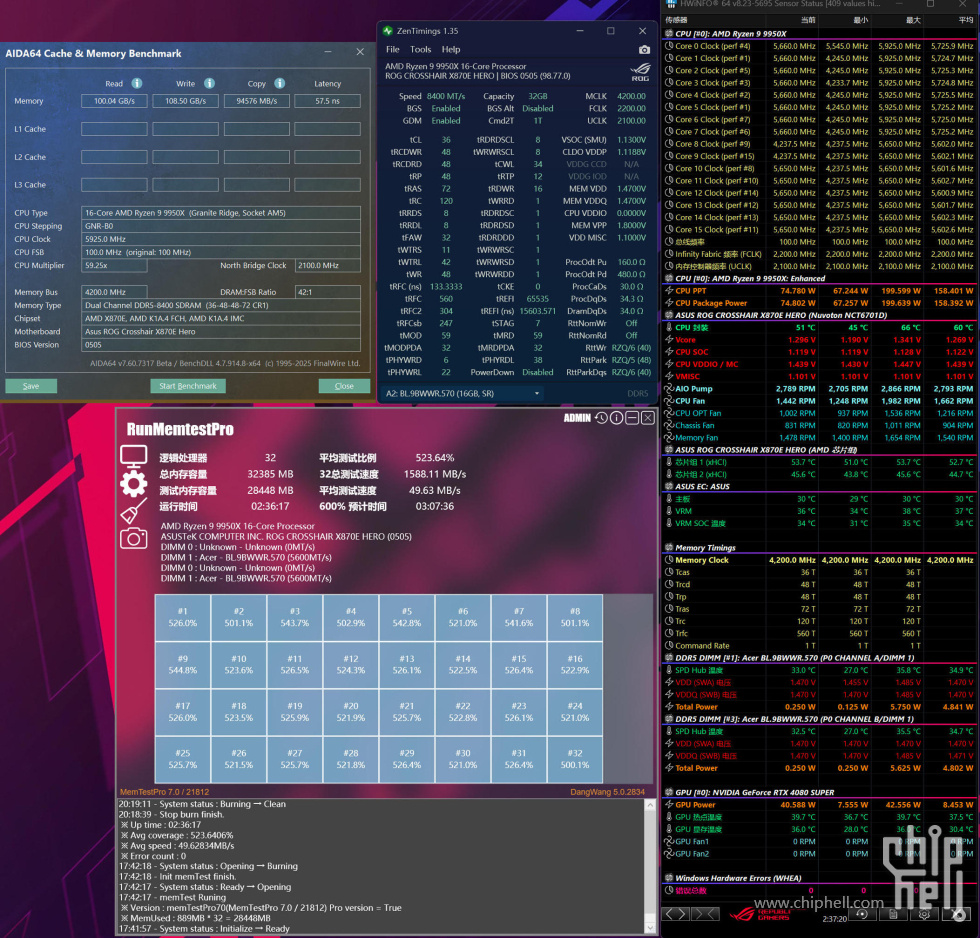
Task: Click the tRFC (ns) value 133.3333 in ZenTimings
Action: [446, 287]
